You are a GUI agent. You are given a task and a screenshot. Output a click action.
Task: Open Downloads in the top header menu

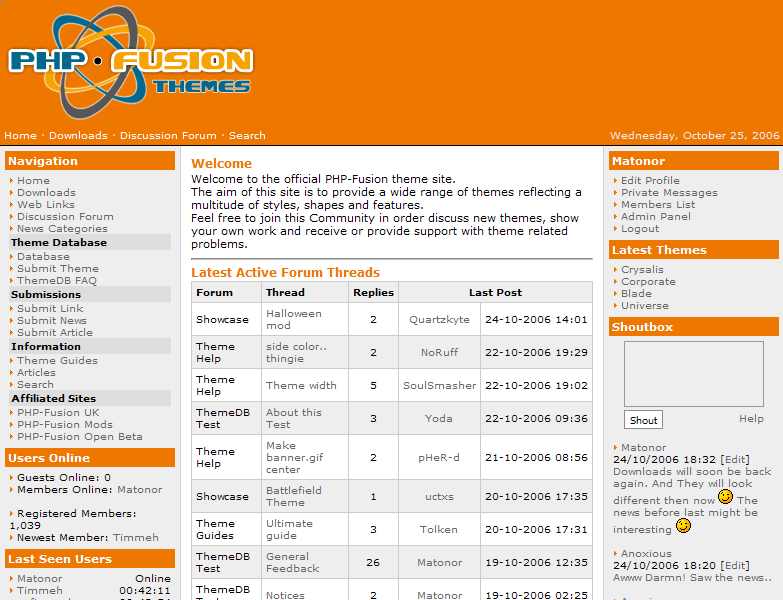click(78, 135)
